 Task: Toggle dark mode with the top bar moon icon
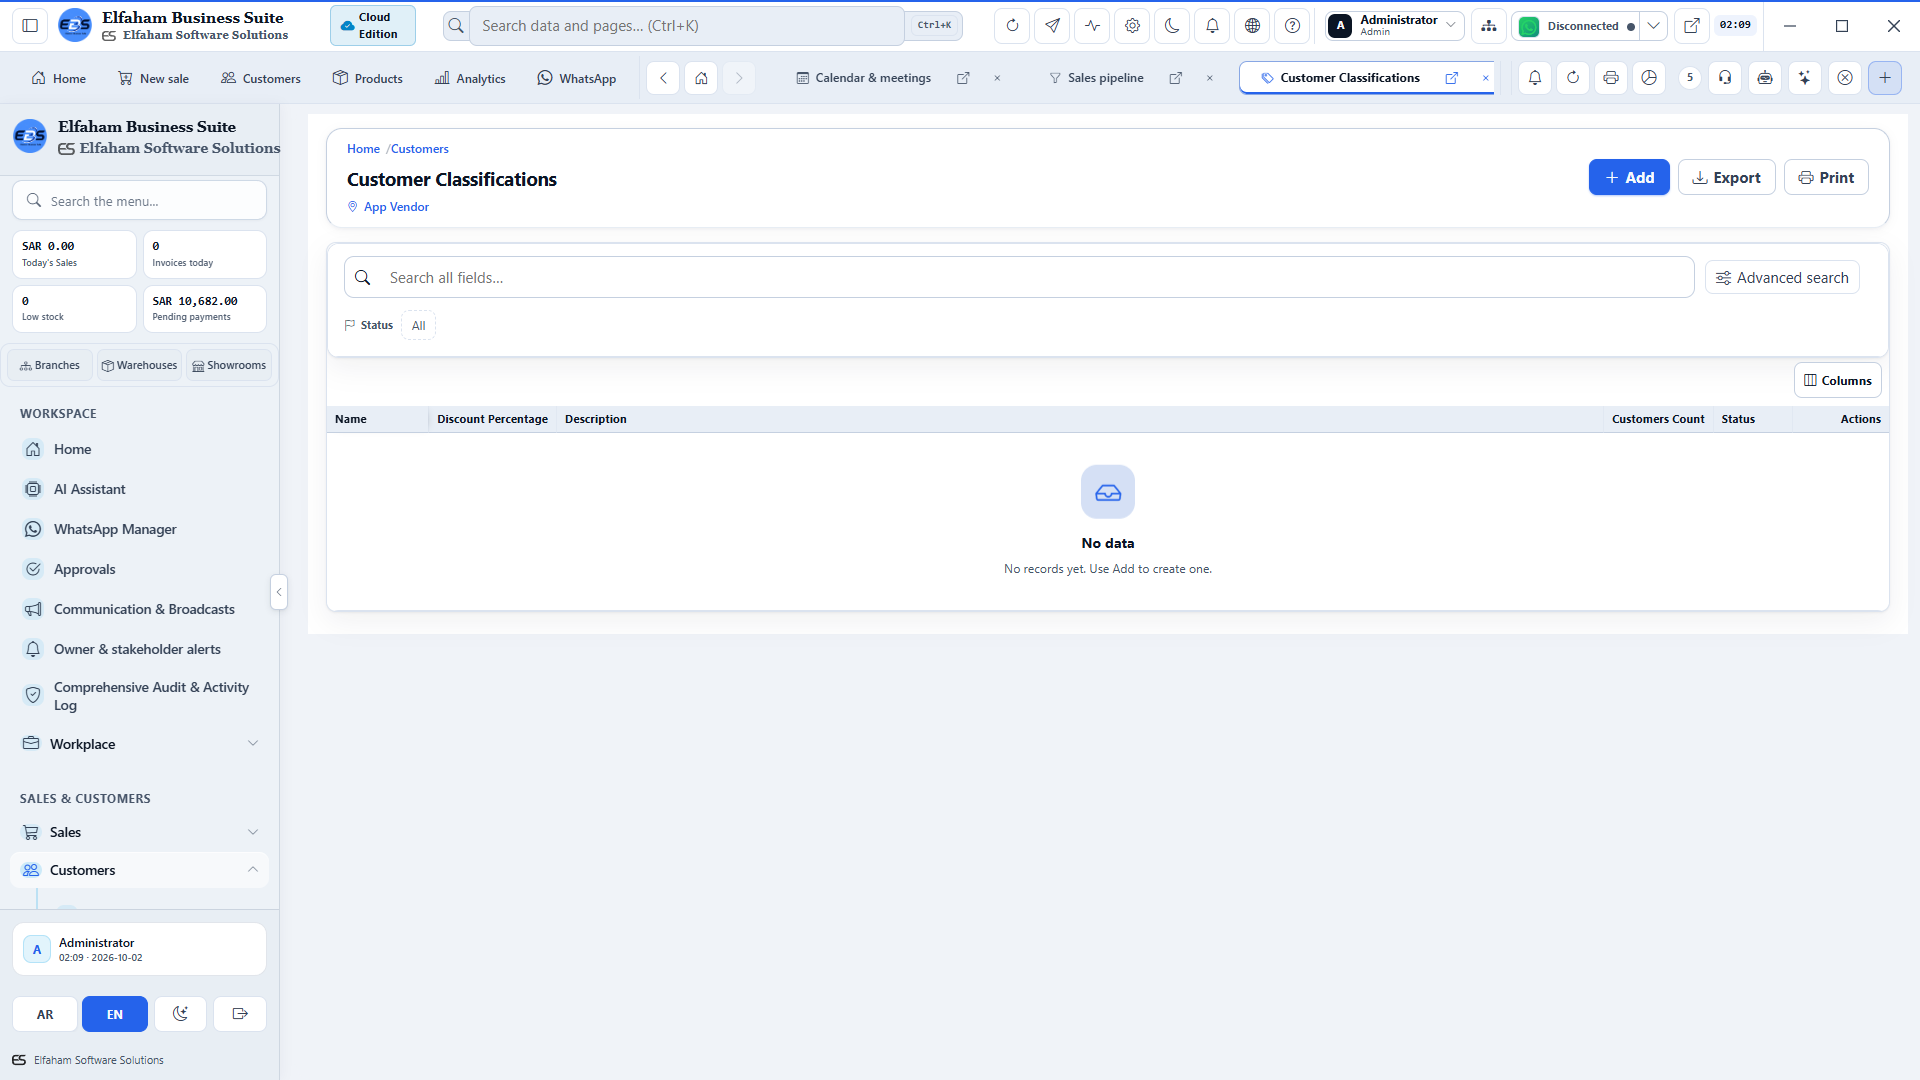tap(1172, 26)
